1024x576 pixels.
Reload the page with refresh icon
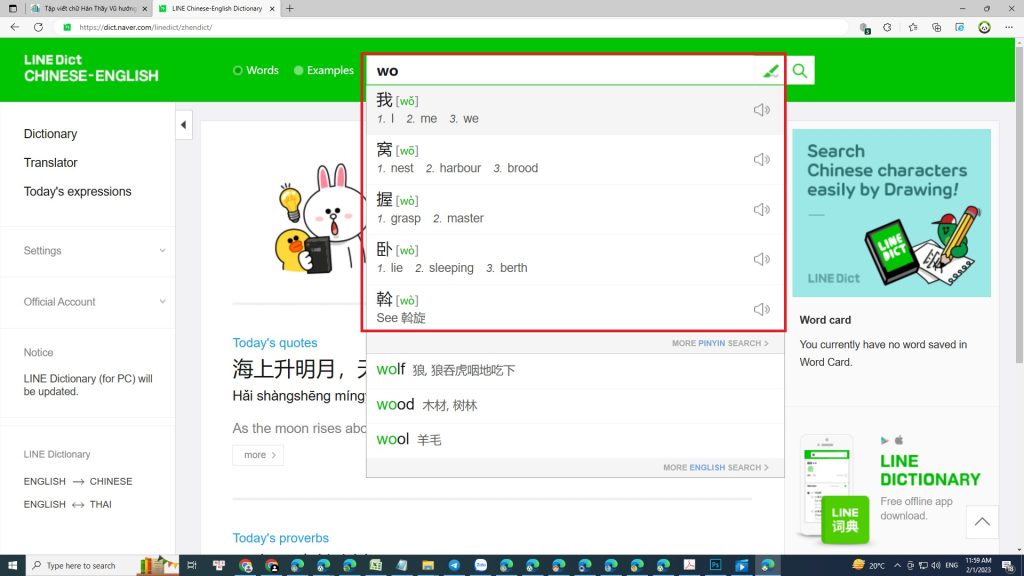tap(38, 27)
